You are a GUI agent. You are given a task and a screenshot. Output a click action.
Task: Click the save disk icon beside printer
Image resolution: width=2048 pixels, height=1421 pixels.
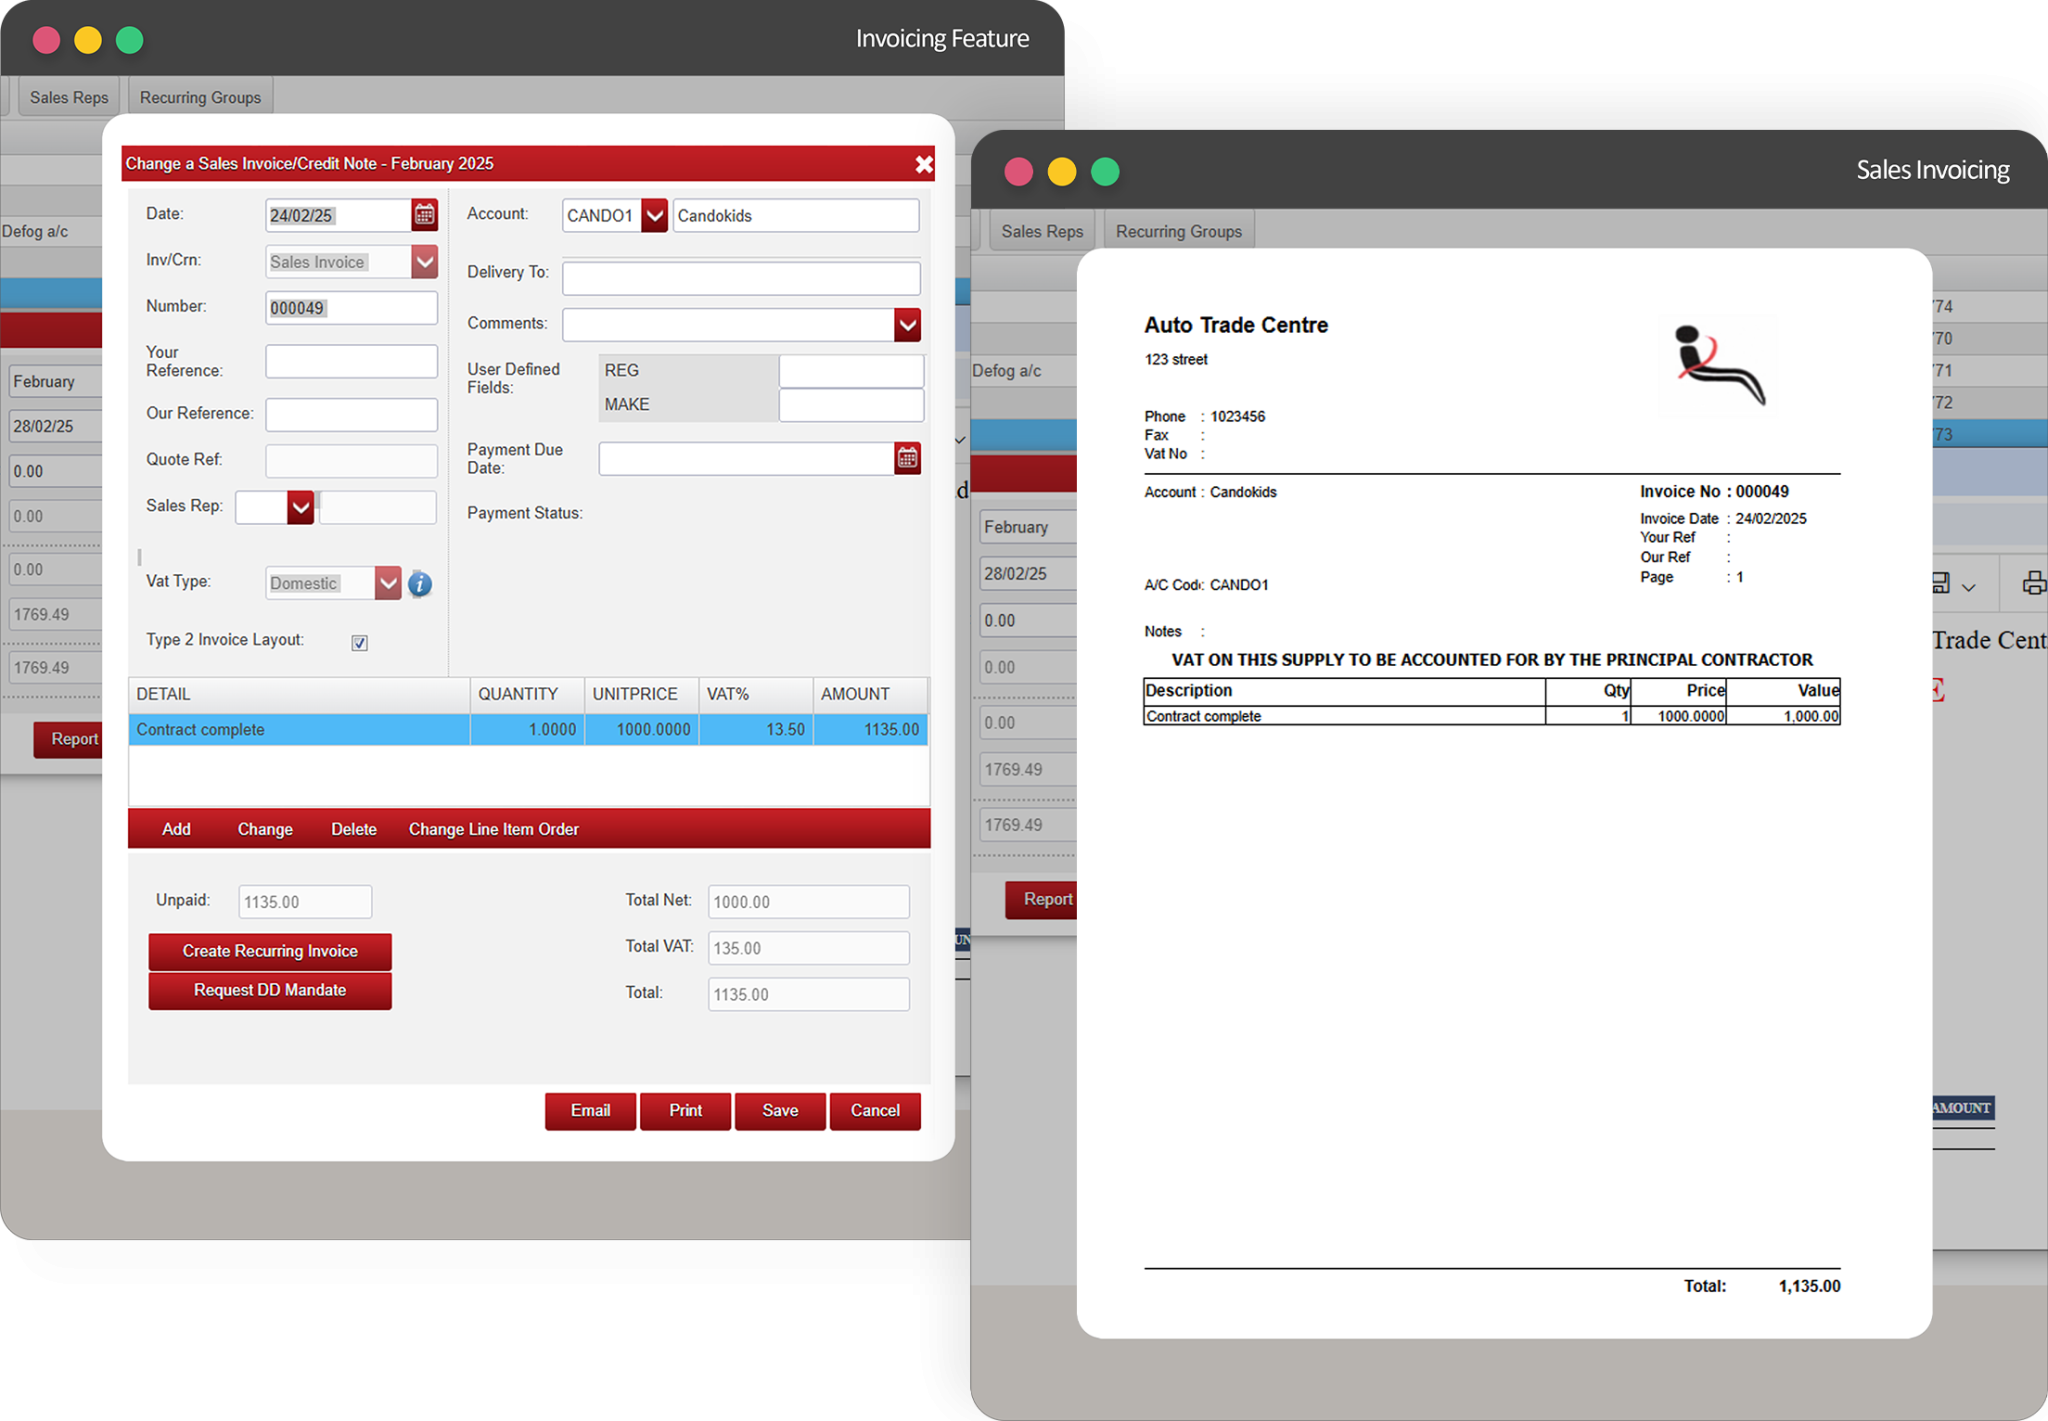coord(1940,583)
